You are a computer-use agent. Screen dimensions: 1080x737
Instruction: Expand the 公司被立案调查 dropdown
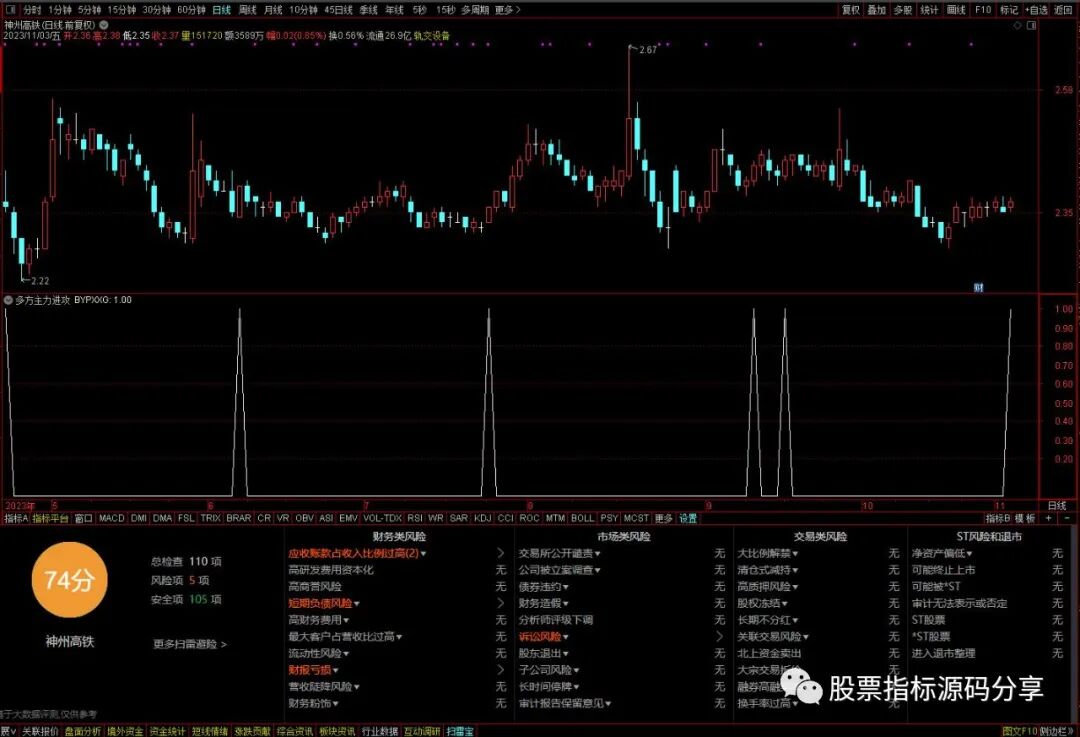[597, 570]
